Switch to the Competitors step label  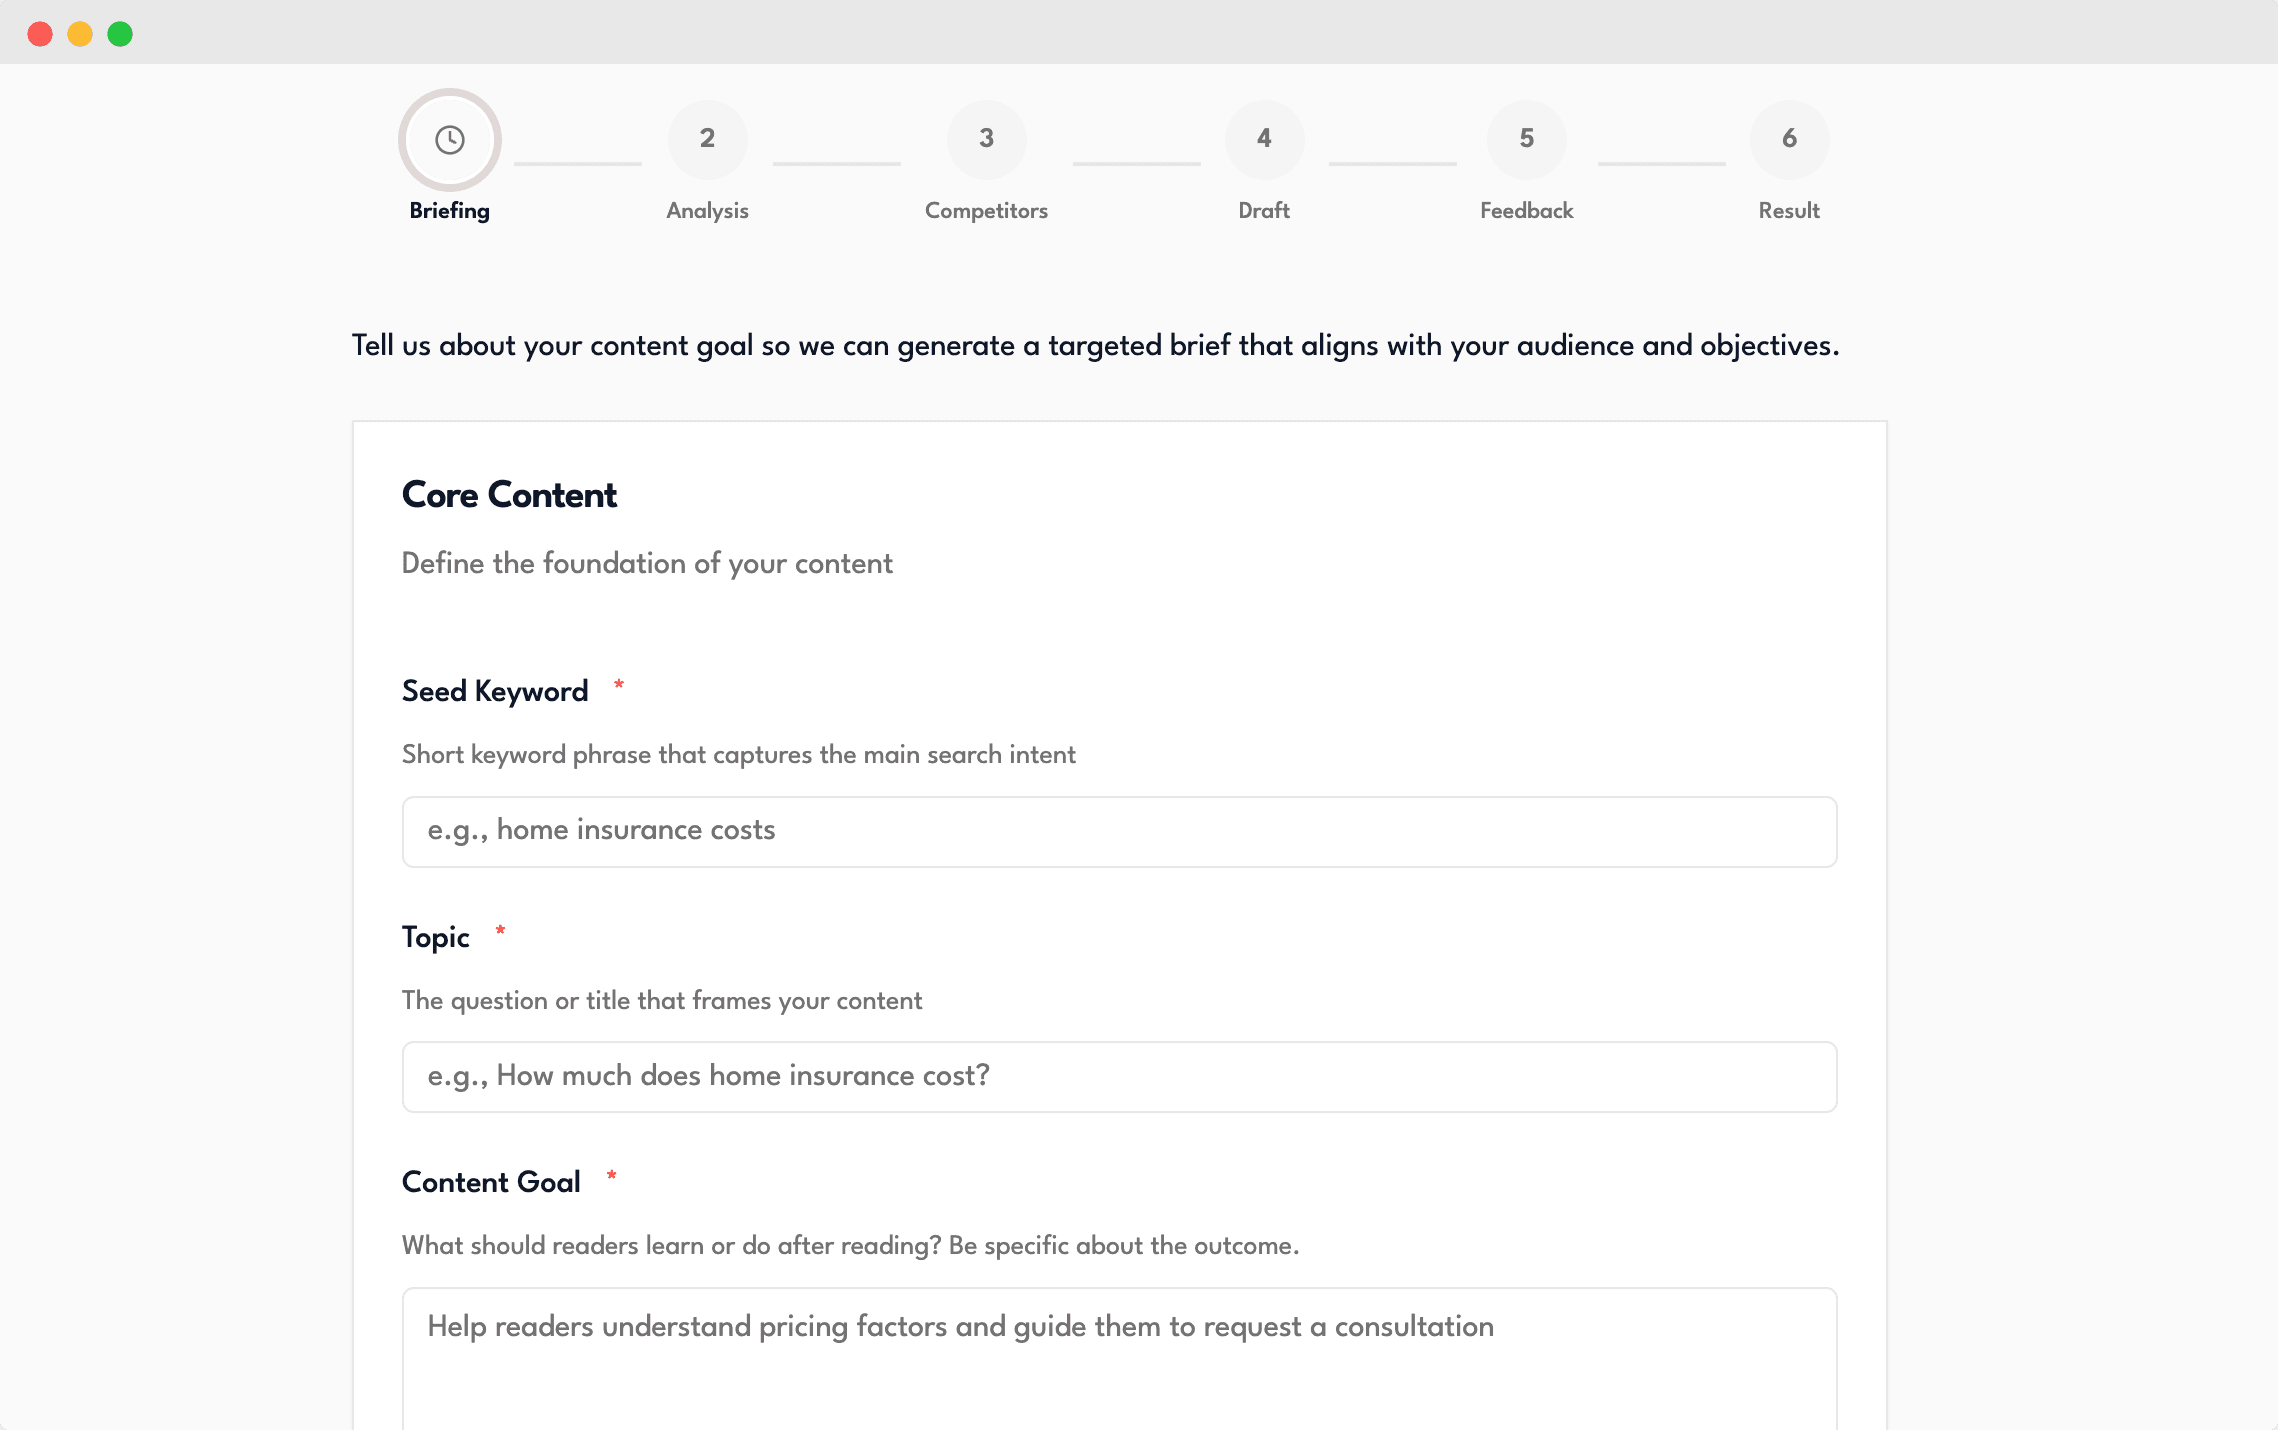click(987, 211)
